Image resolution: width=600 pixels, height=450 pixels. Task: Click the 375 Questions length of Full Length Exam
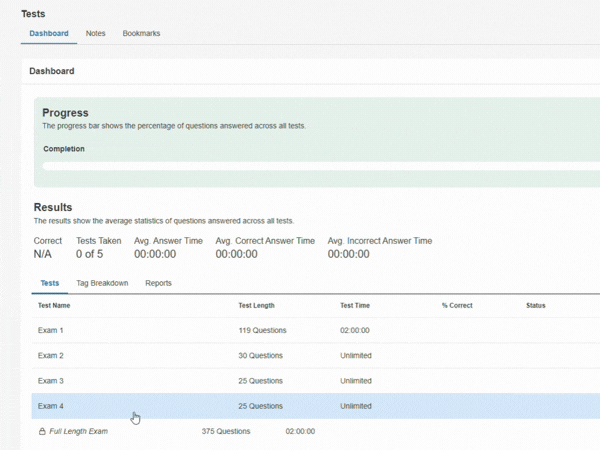coord(226,432)
